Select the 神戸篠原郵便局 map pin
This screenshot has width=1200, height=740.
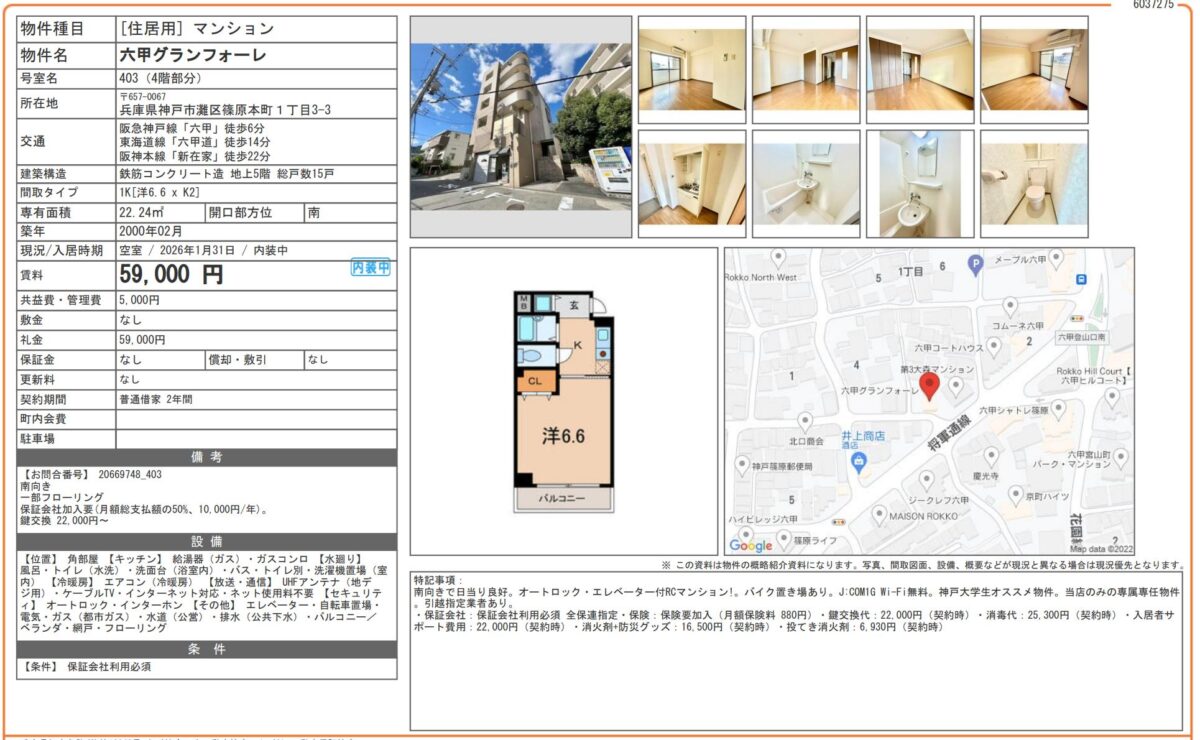[742, 464]
